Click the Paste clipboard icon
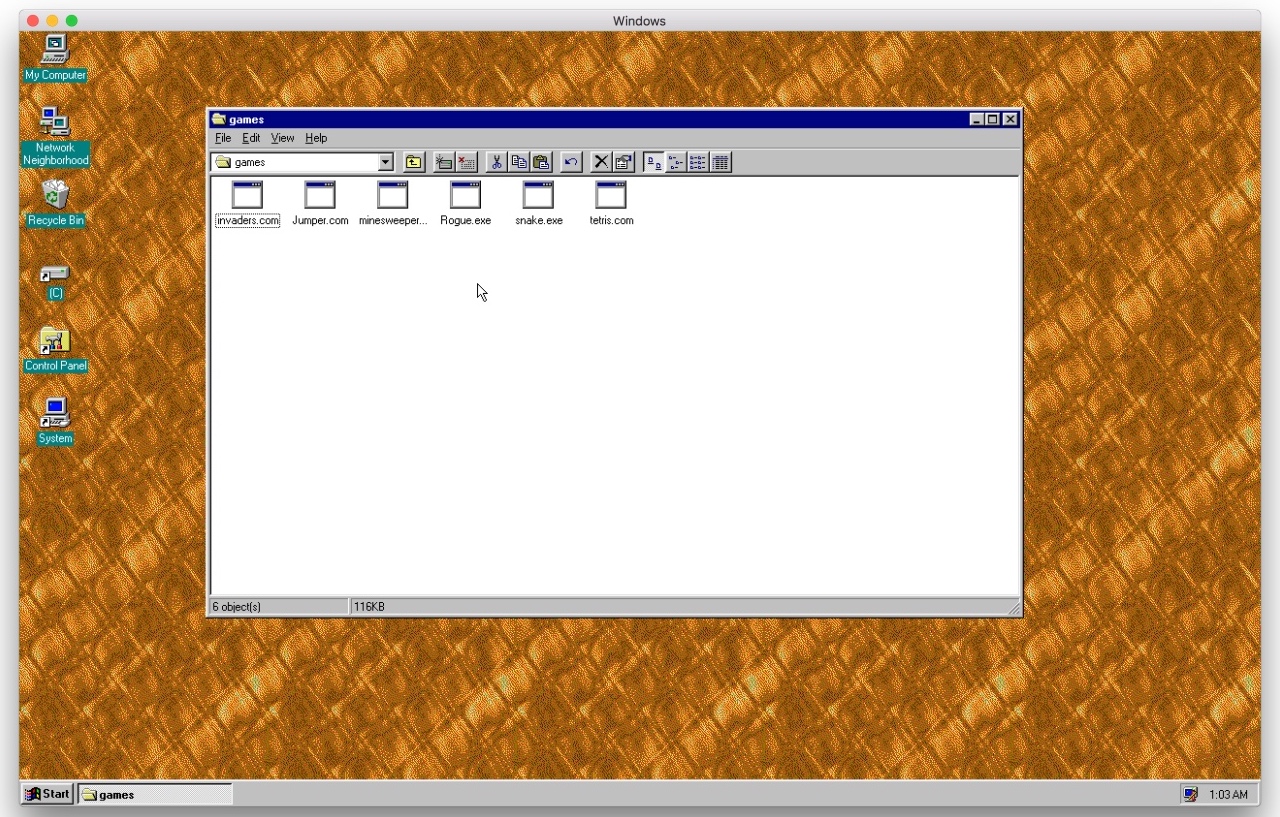 pos(541,162)
